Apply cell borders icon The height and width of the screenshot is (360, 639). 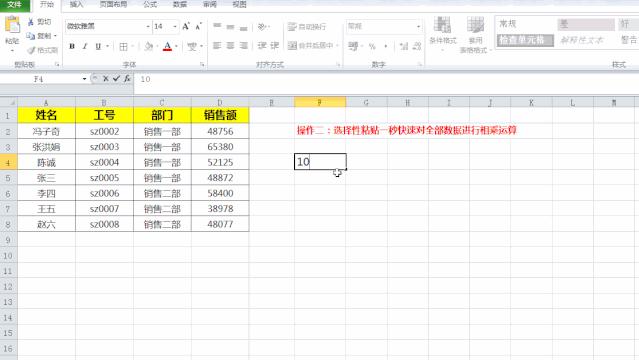click(123, 46)
